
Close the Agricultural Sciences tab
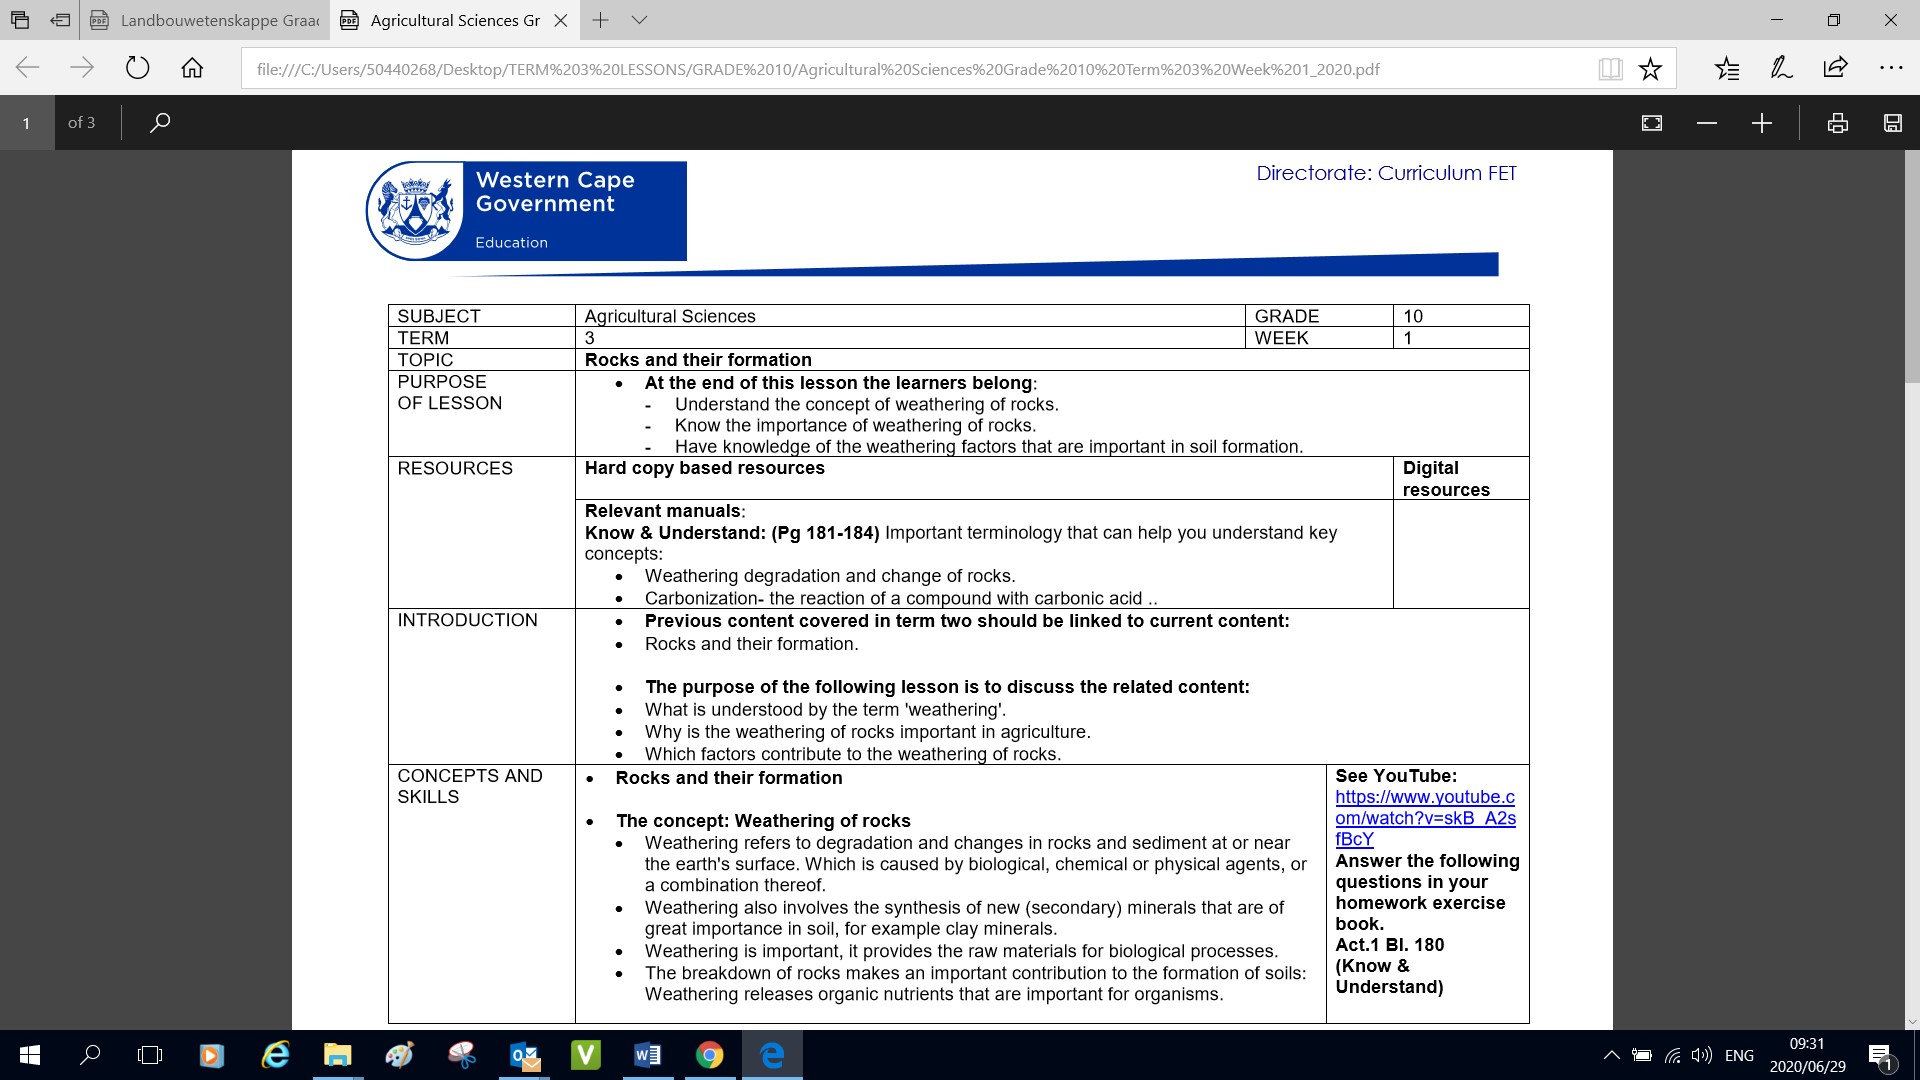[x=561, y=20]
